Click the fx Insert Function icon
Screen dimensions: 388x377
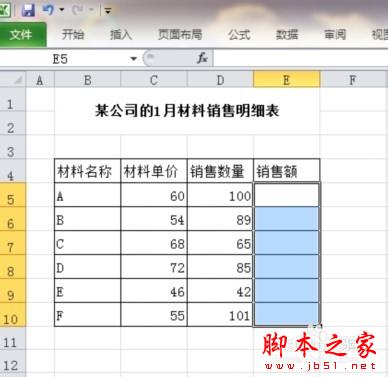pos(202,59)
